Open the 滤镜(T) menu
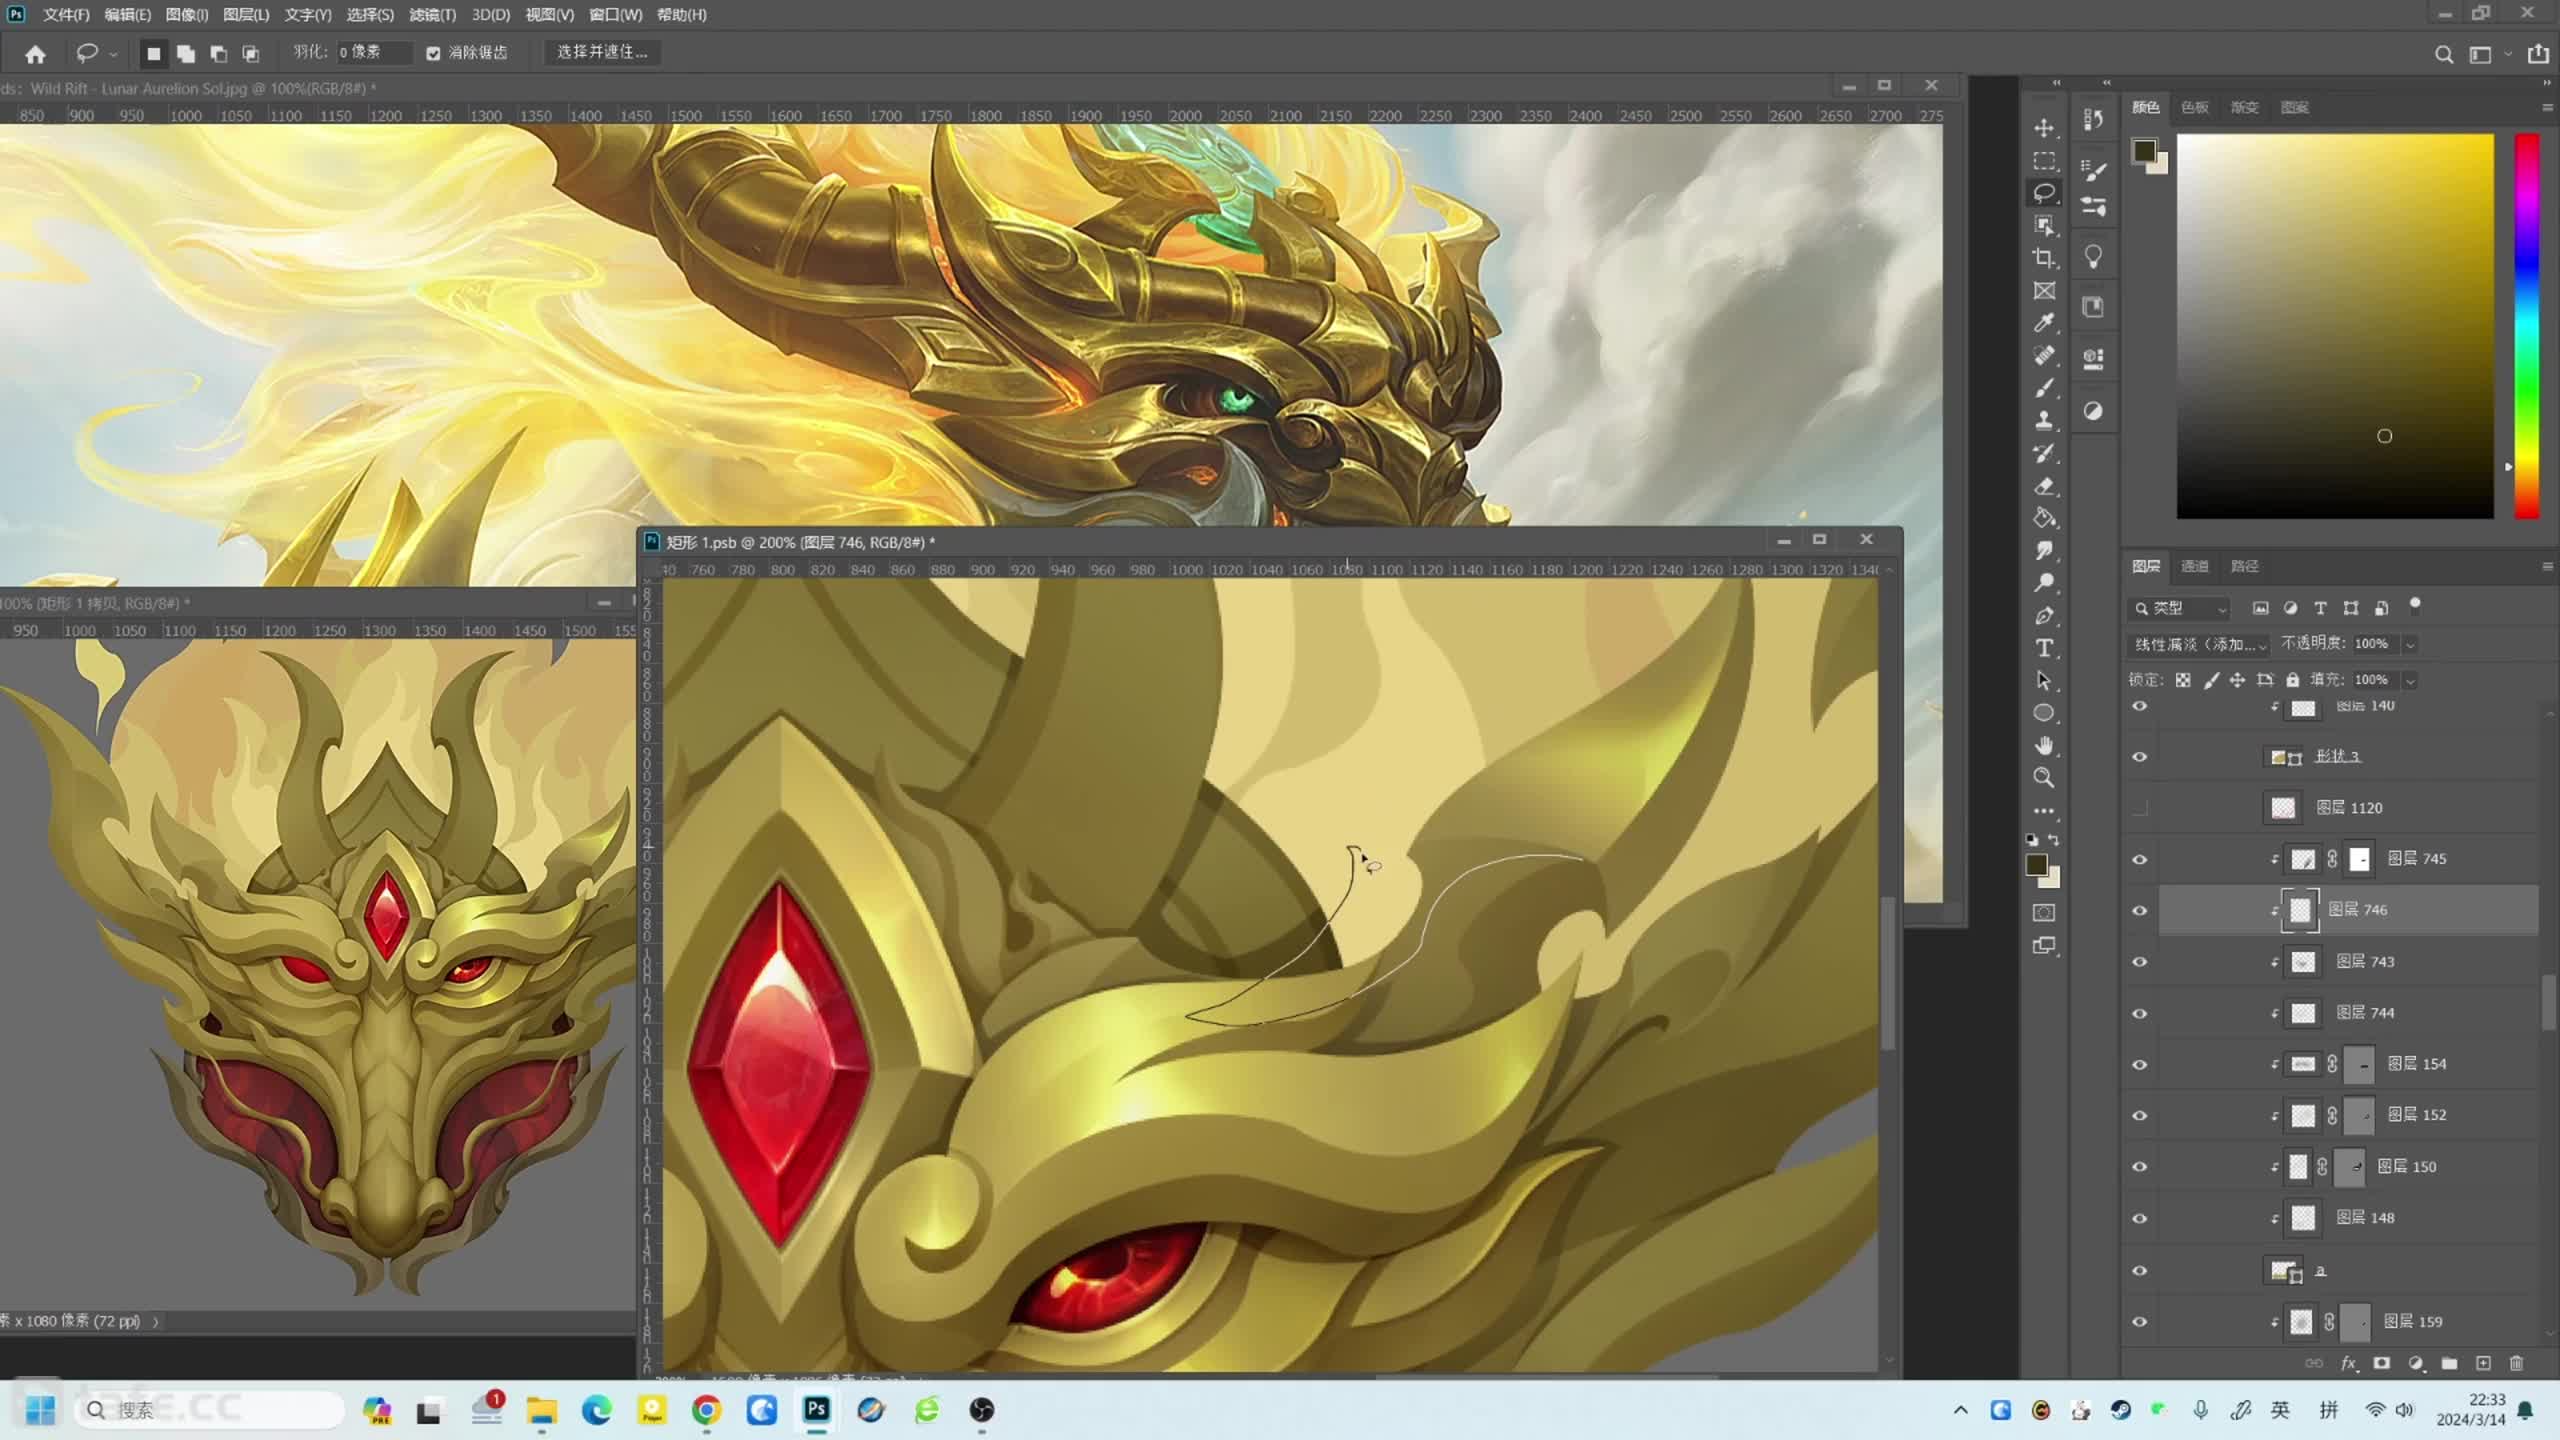 (432, 15)
